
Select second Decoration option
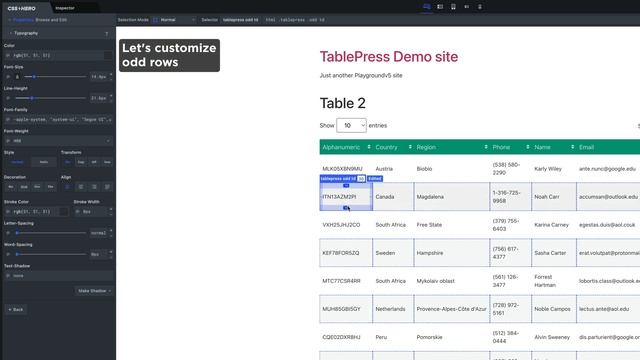(24, 187)
